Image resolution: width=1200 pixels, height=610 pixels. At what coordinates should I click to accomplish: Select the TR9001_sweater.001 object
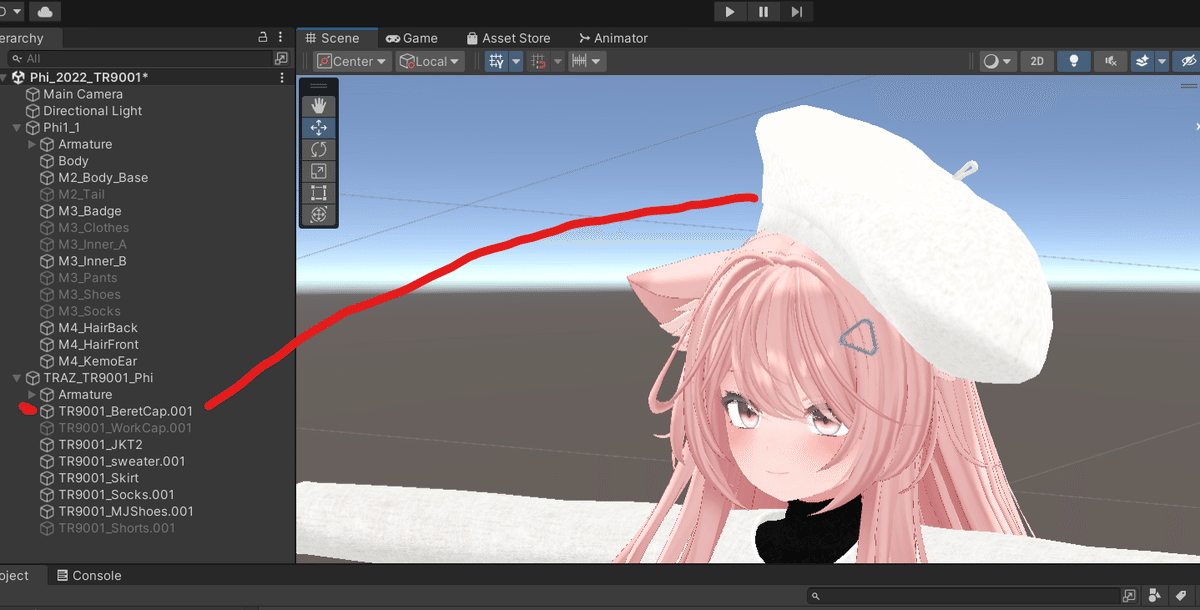(121, 461)
